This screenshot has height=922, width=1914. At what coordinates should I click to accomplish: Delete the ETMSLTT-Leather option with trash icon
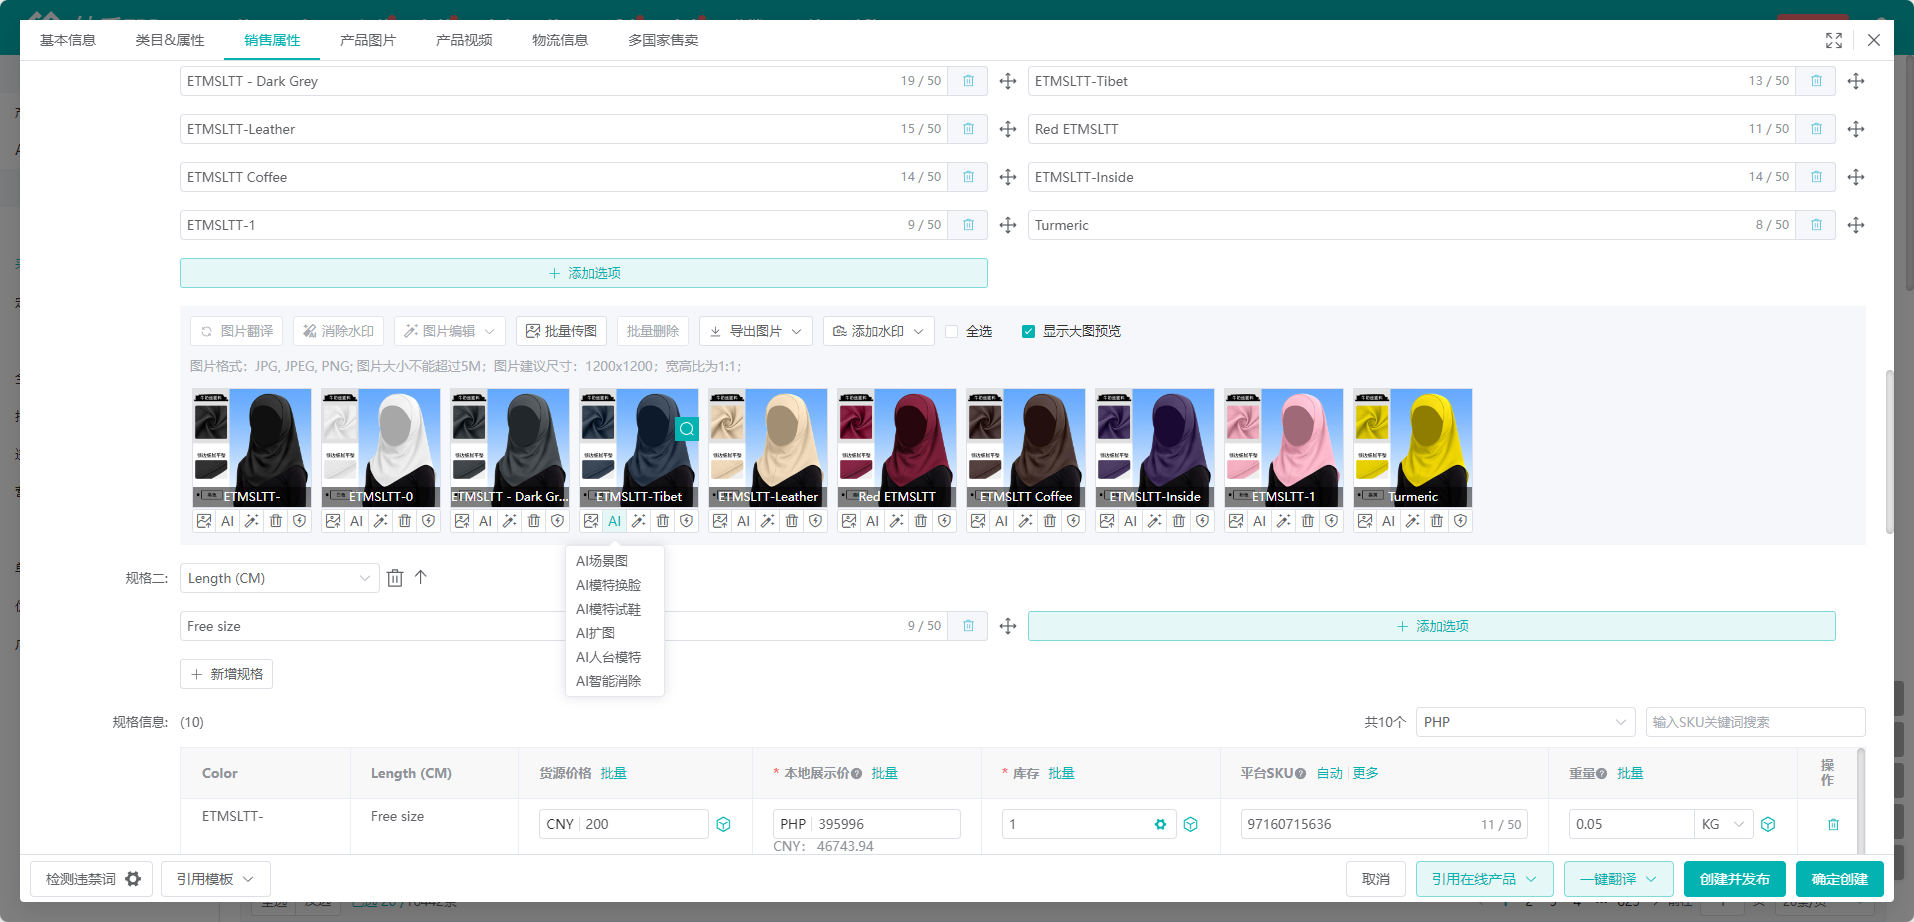point(968,129)
